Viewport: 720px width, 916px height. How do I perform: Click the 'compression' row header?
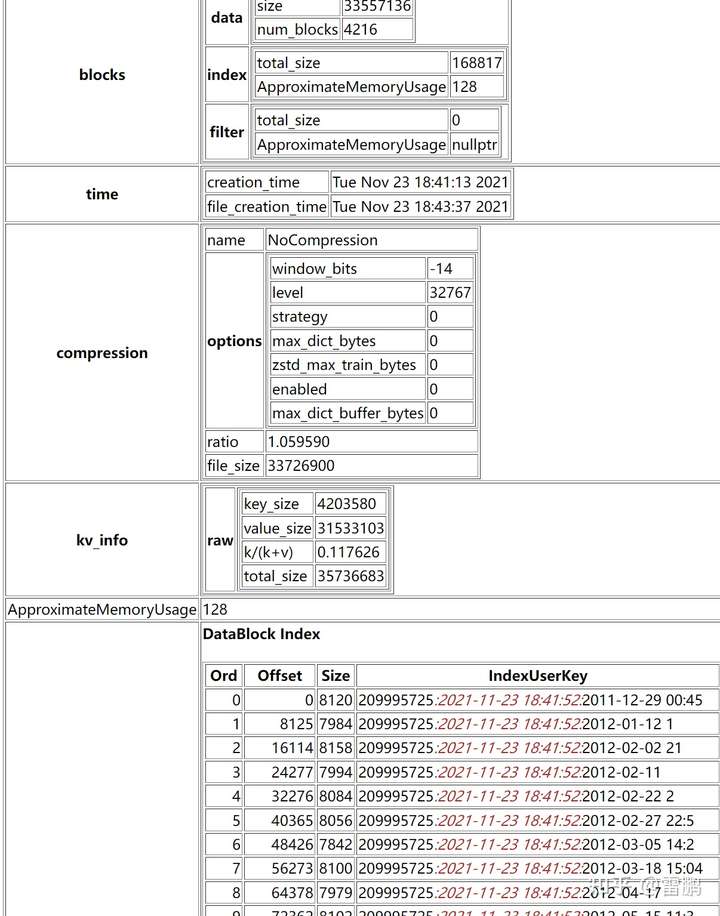tap(102, 353)
